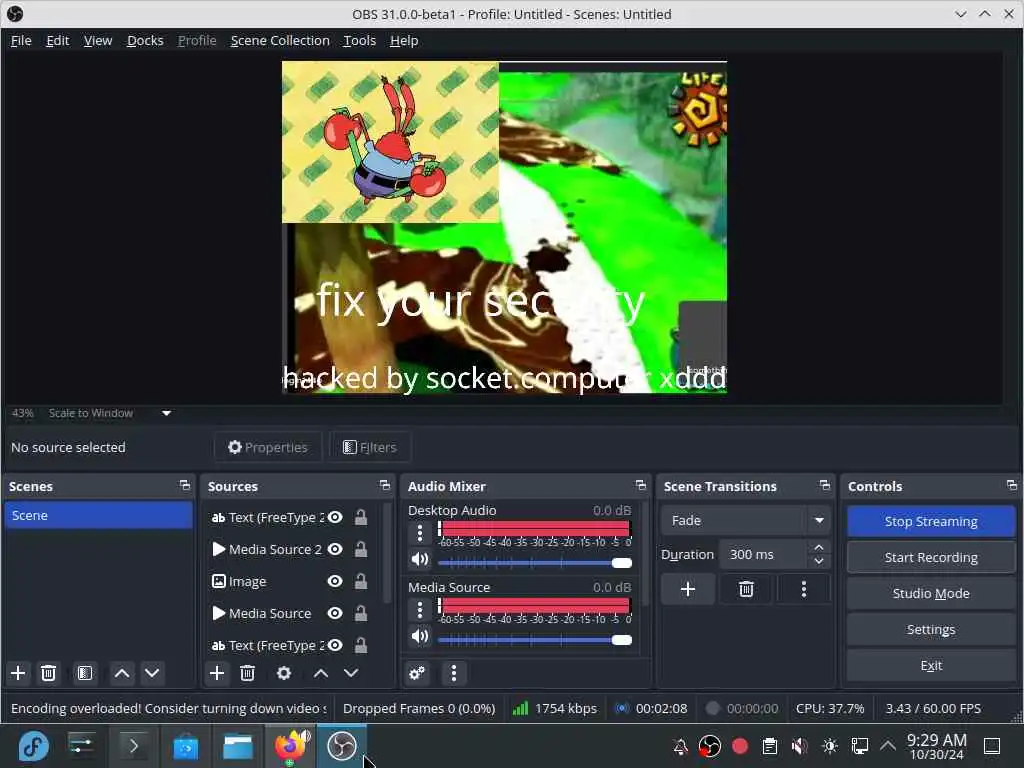The image size is (1024, 768).
Task: Click the Duration 300 ms field
Action: coord(764,554)
